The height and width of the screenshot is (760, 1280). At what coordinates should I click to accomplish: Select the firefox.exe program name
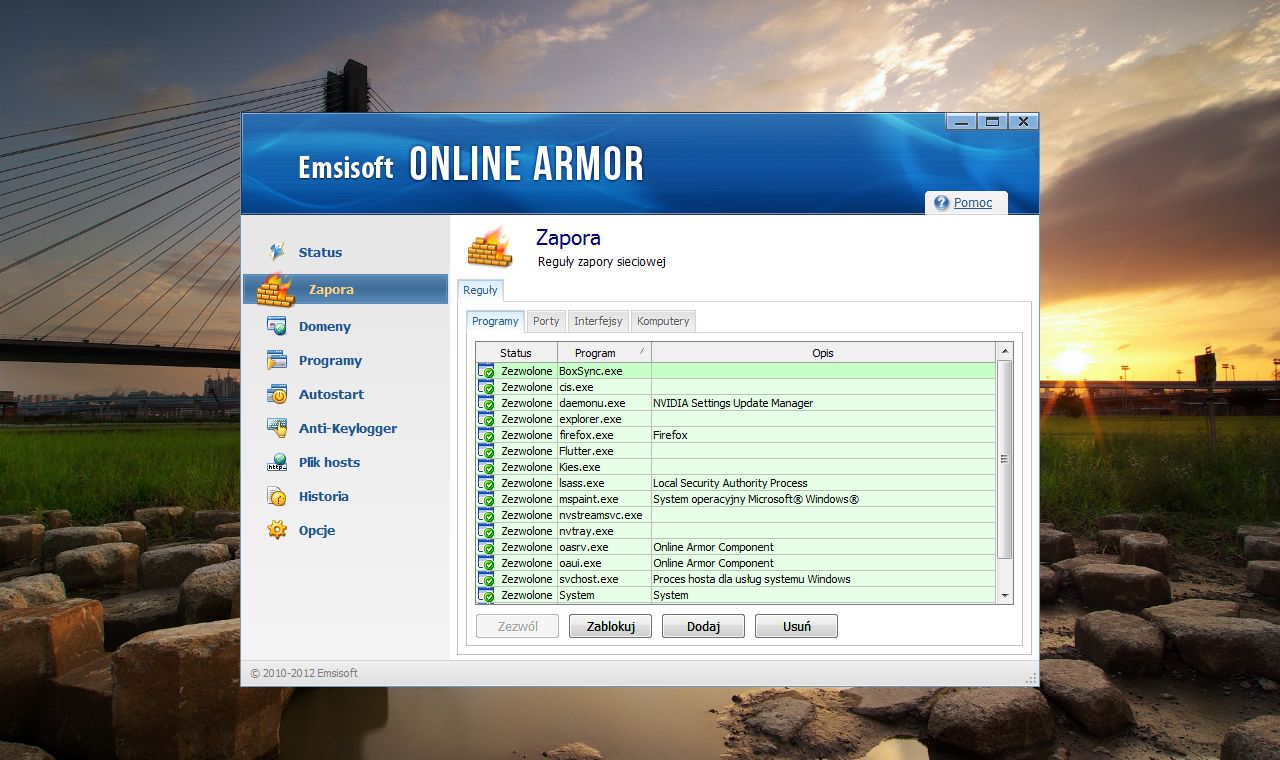pyautogui.click(x=586, y=435)
